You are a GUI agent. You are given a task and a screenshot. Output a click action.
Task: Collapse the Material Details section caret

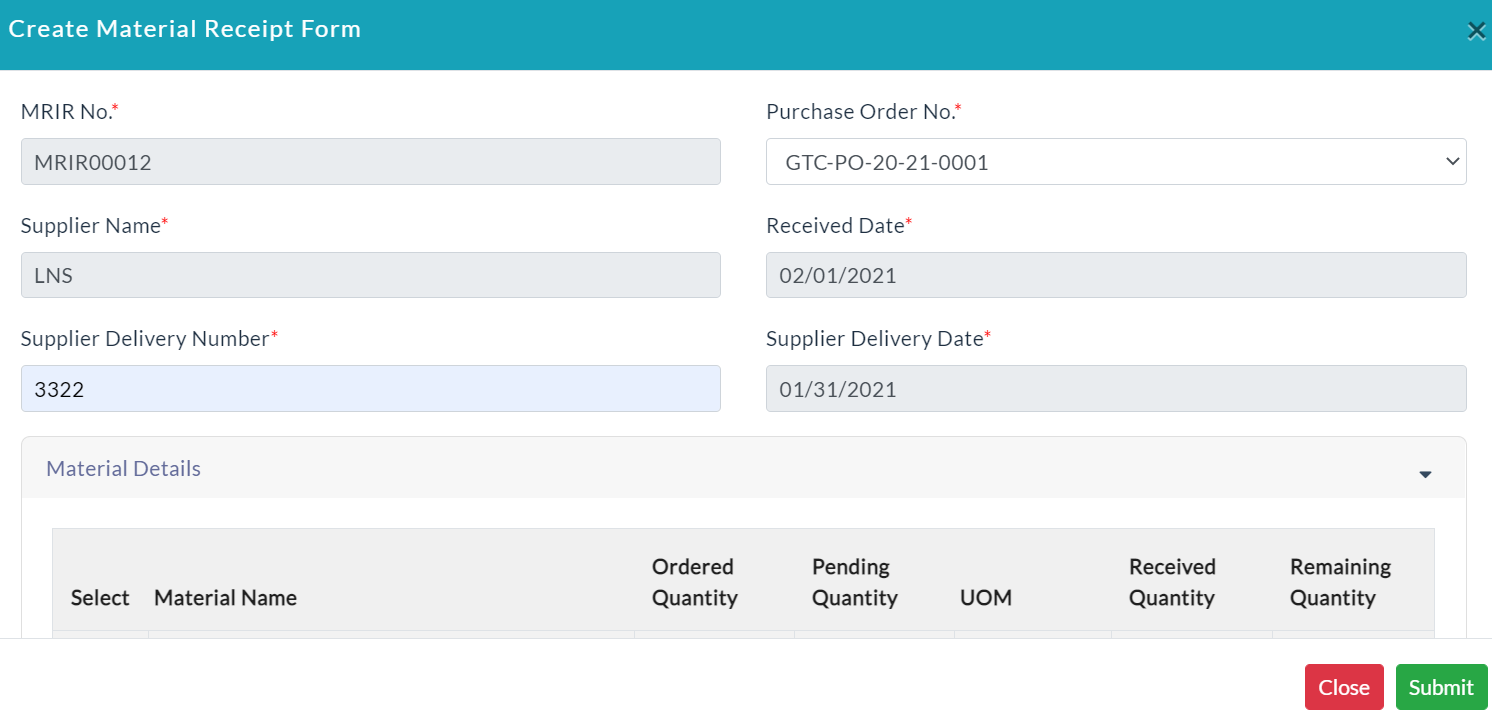[x=1426, y=474]
